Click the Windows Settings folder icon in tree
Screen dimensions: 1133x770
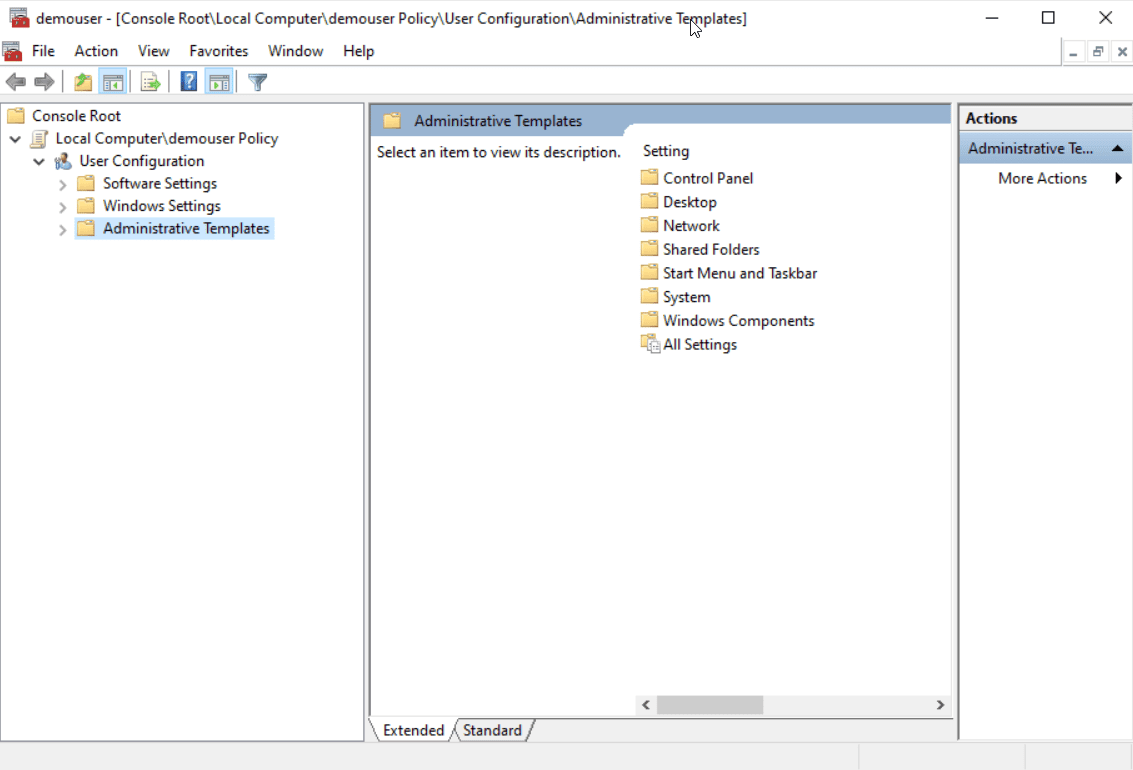86,205
